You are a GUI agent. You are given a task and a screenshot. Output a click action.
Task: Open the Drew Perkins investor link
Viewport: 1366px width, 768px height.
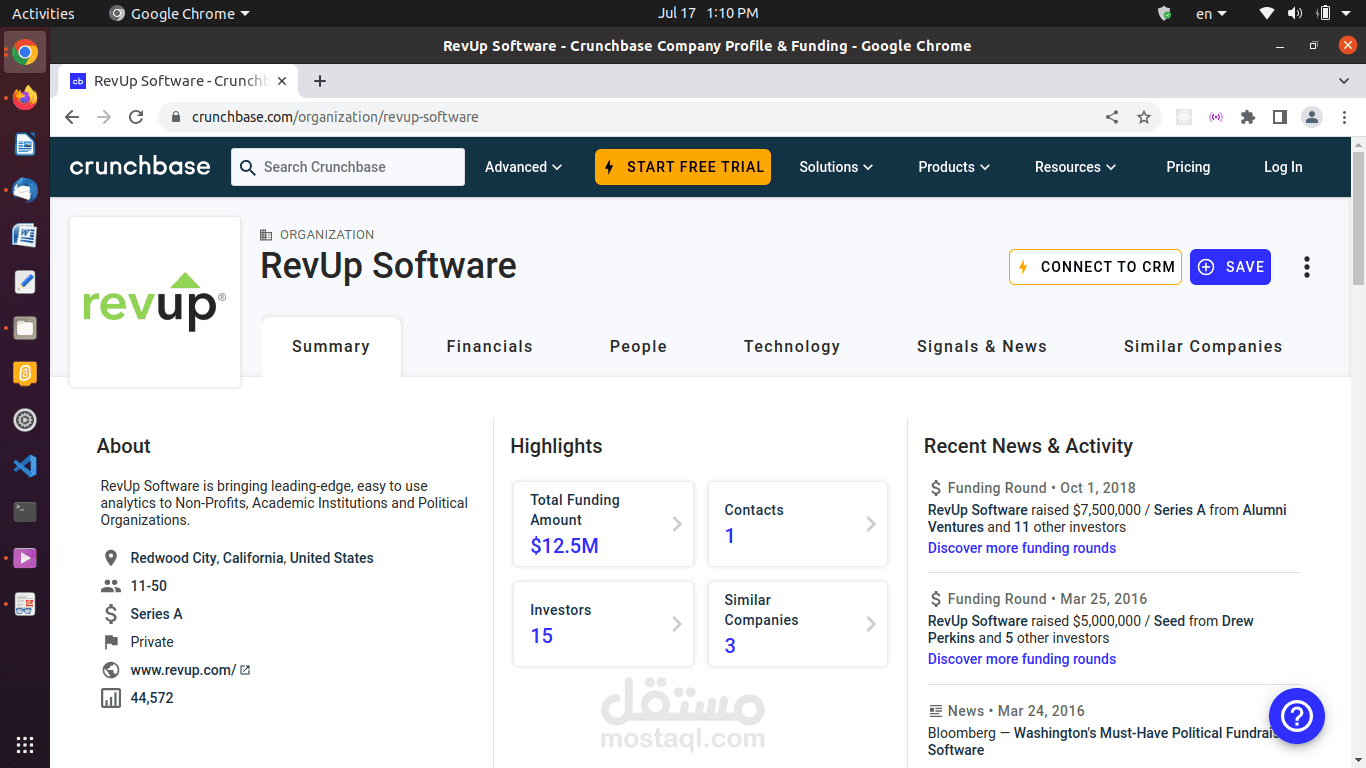(x=1091, y=629)
